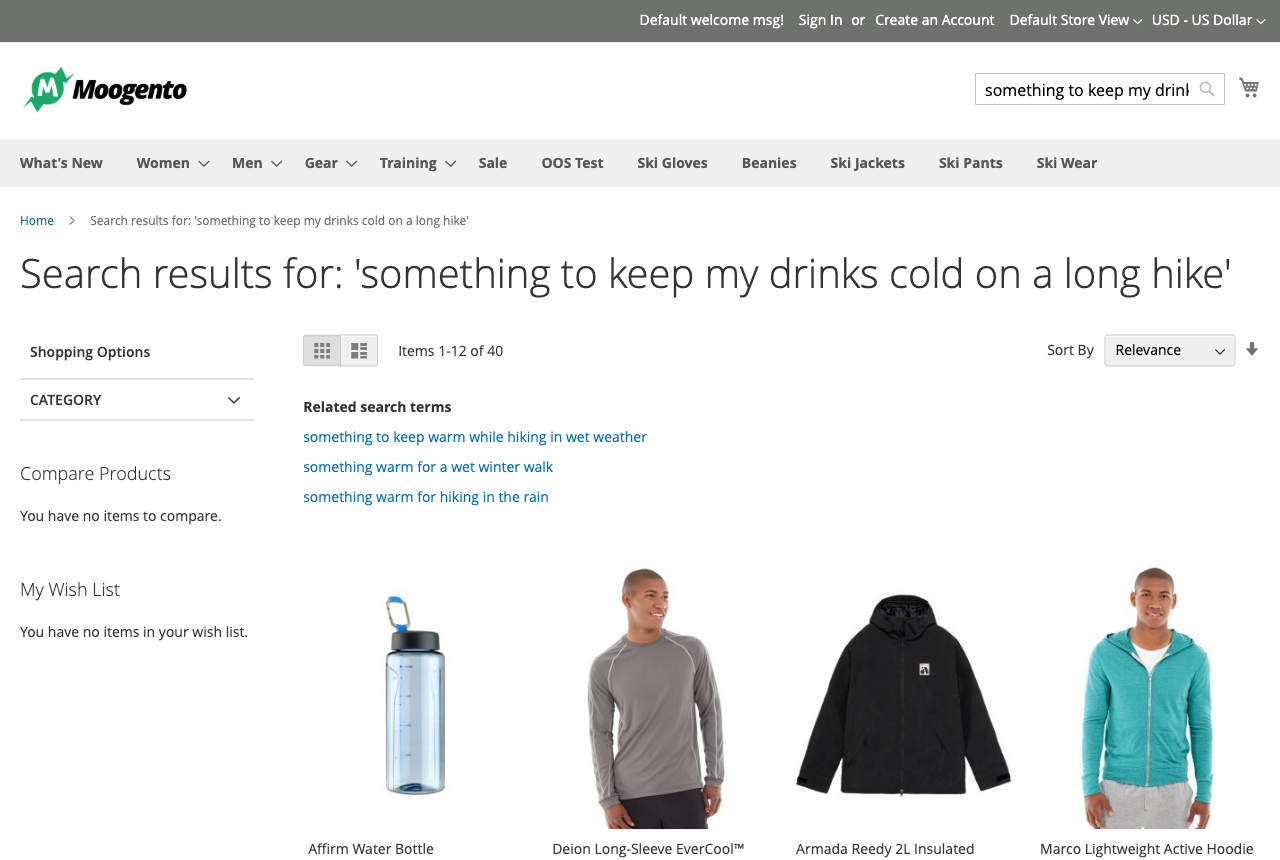Browse the Ski Gloves category

pos(672,163)
